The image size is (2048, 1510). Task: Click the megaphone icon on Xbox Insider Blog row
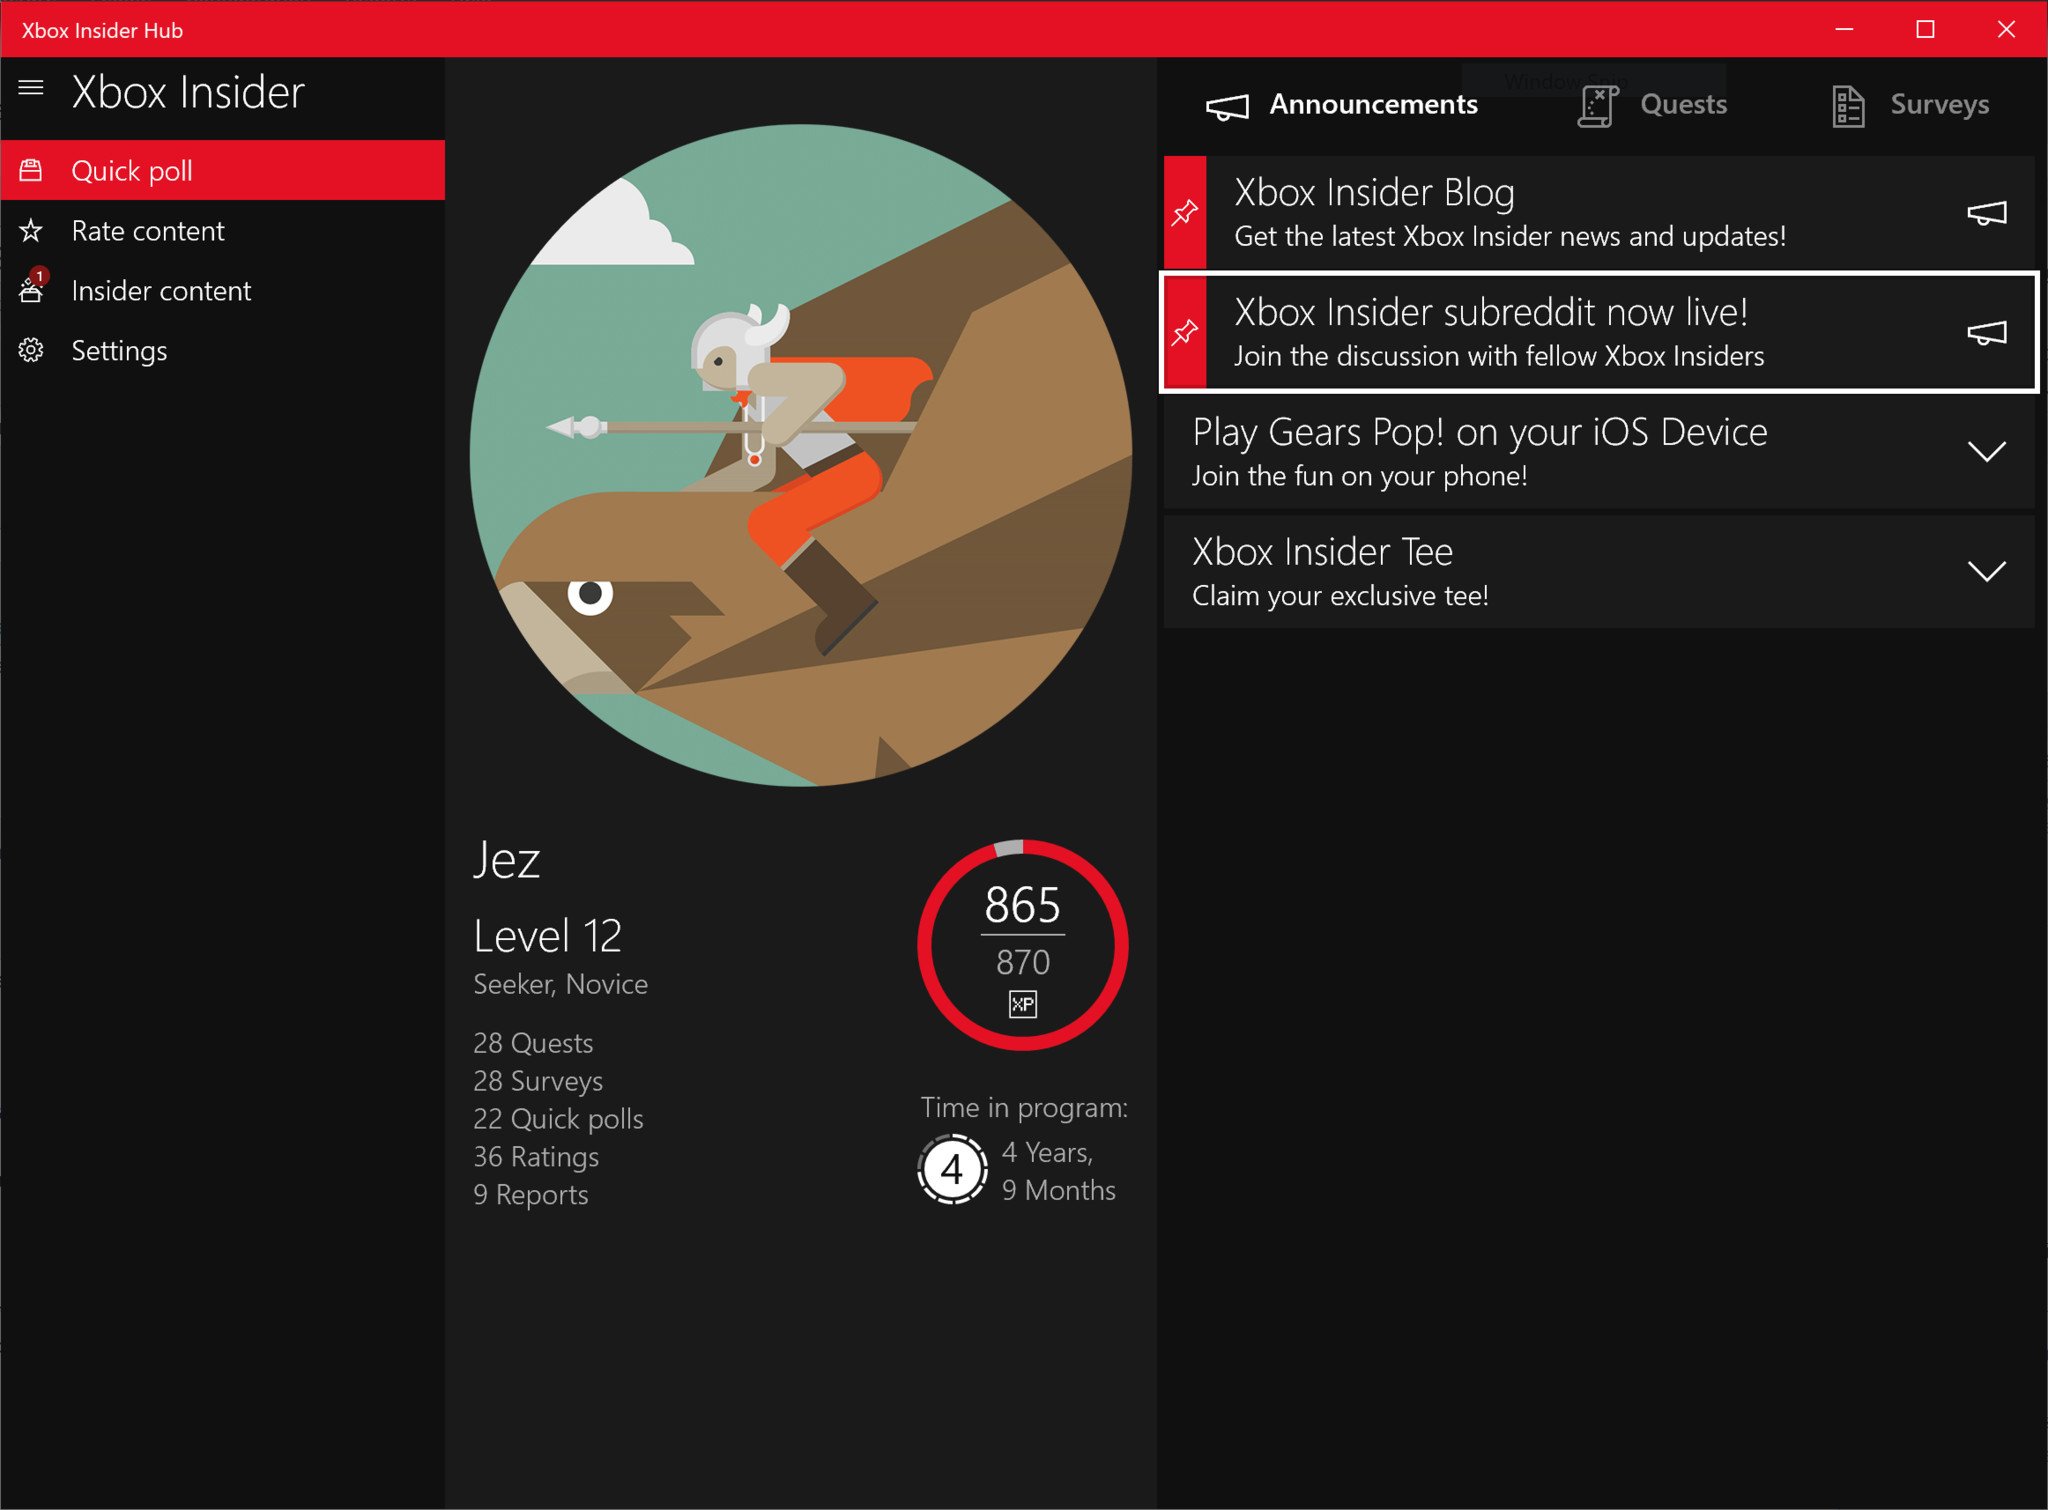[1986, 213]
